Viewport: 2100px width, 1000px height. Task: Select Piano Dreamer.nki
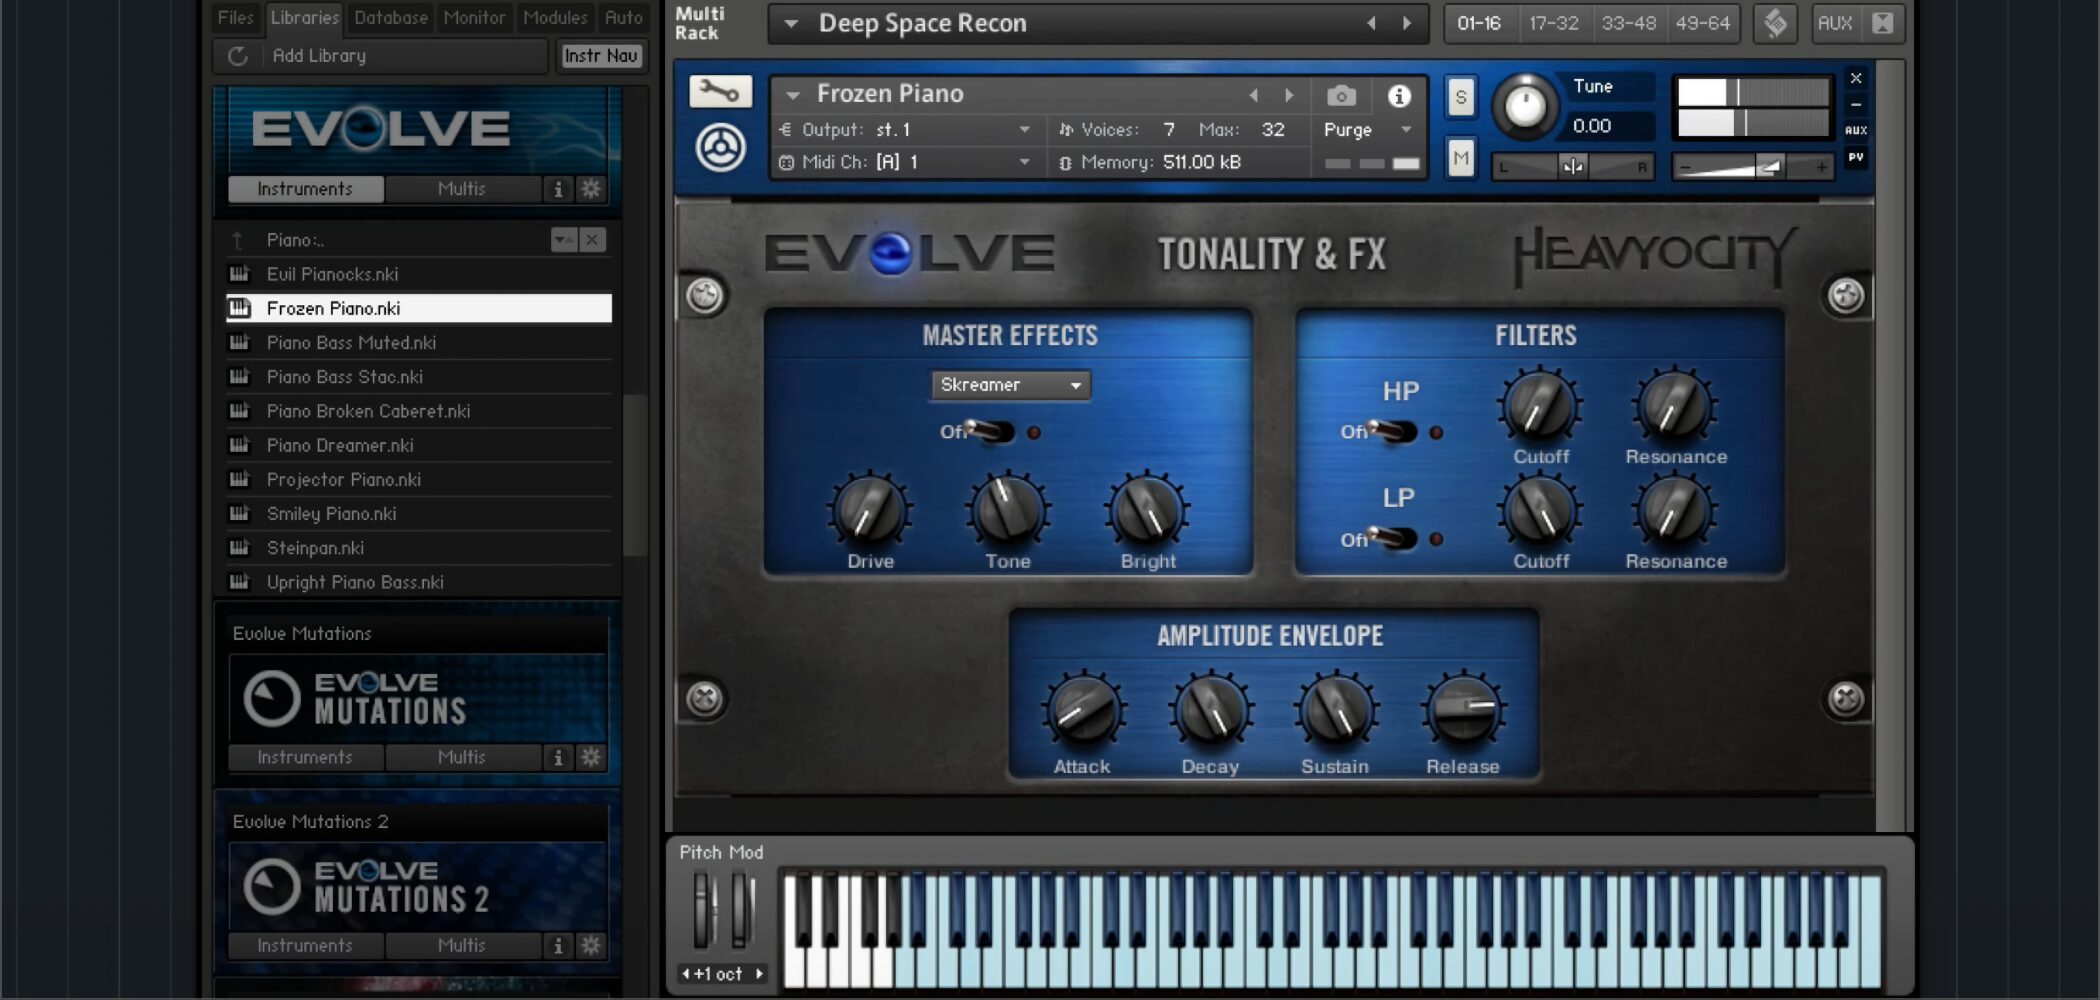(420, 445)
